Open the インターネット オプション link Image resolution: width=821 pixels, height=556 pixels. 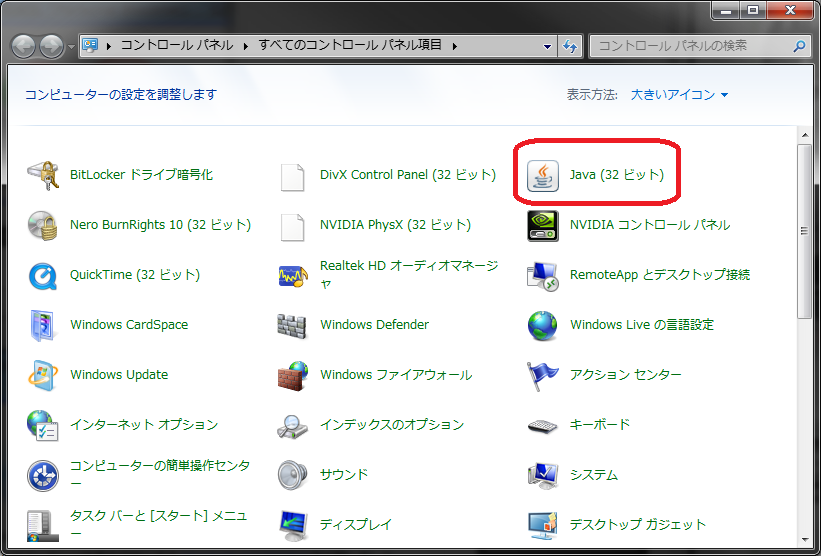(144, 425)
